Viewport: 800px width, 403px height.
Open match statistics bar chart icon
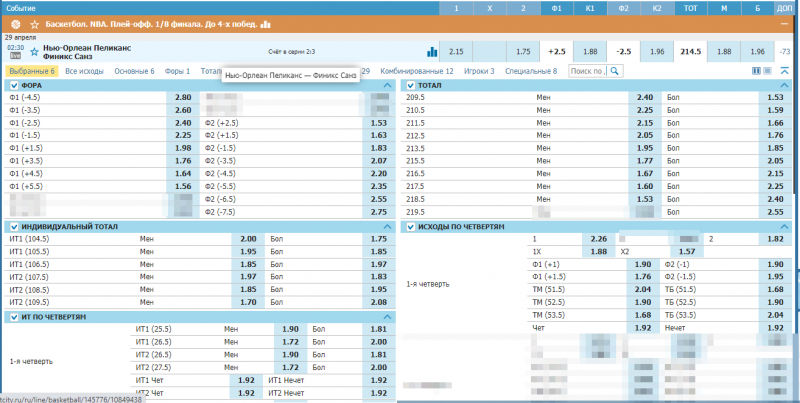click(x=432, y=51)
